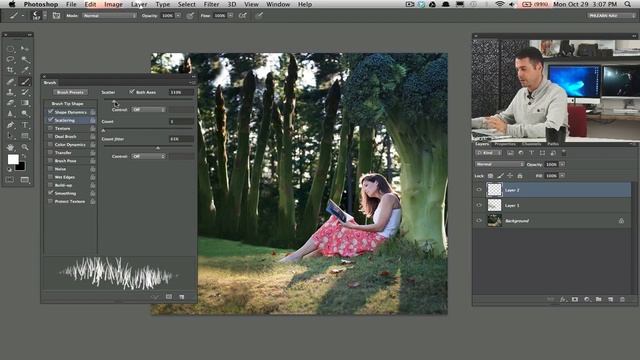
Task: Create a new layer group
Action: tap(598, 299)
